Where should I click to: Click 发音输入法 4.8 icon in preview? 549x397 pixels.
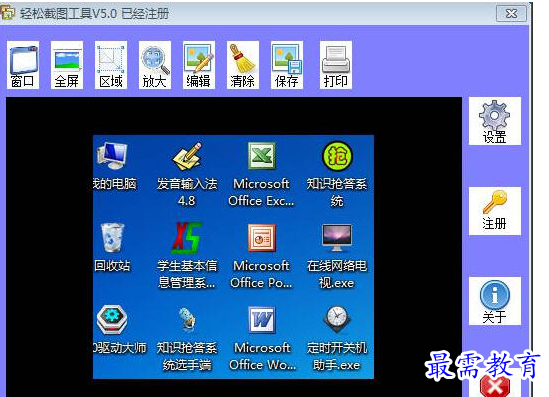[x=187, y=156]
